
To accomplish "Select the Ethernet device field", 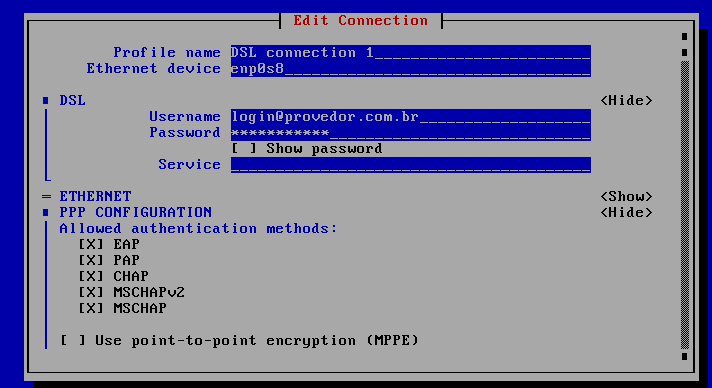I will click(410, 69).
